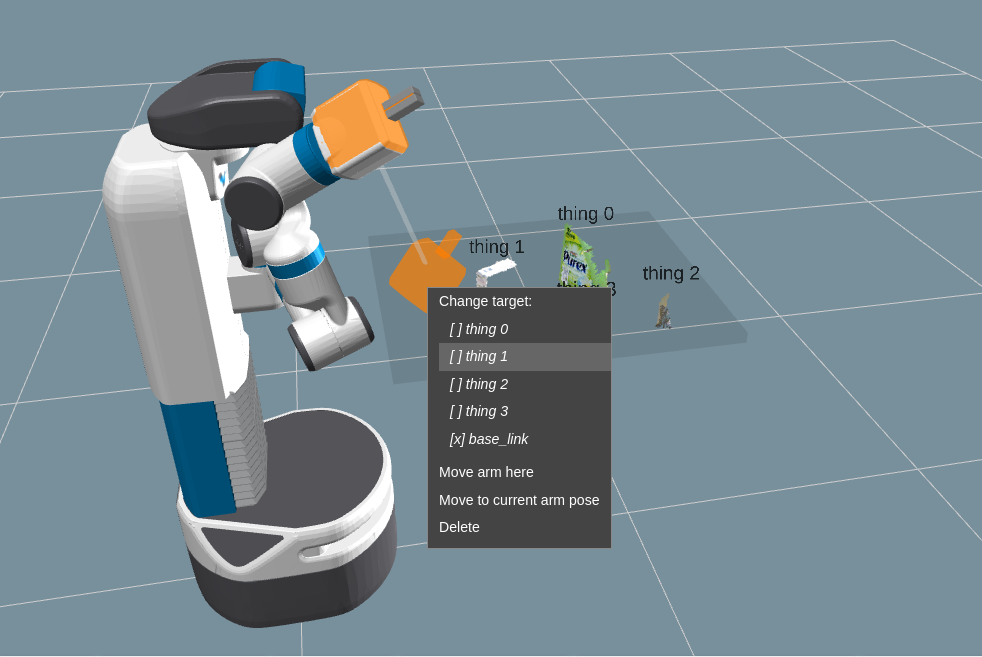Click the thing 2 text label

tap(671, 273)
